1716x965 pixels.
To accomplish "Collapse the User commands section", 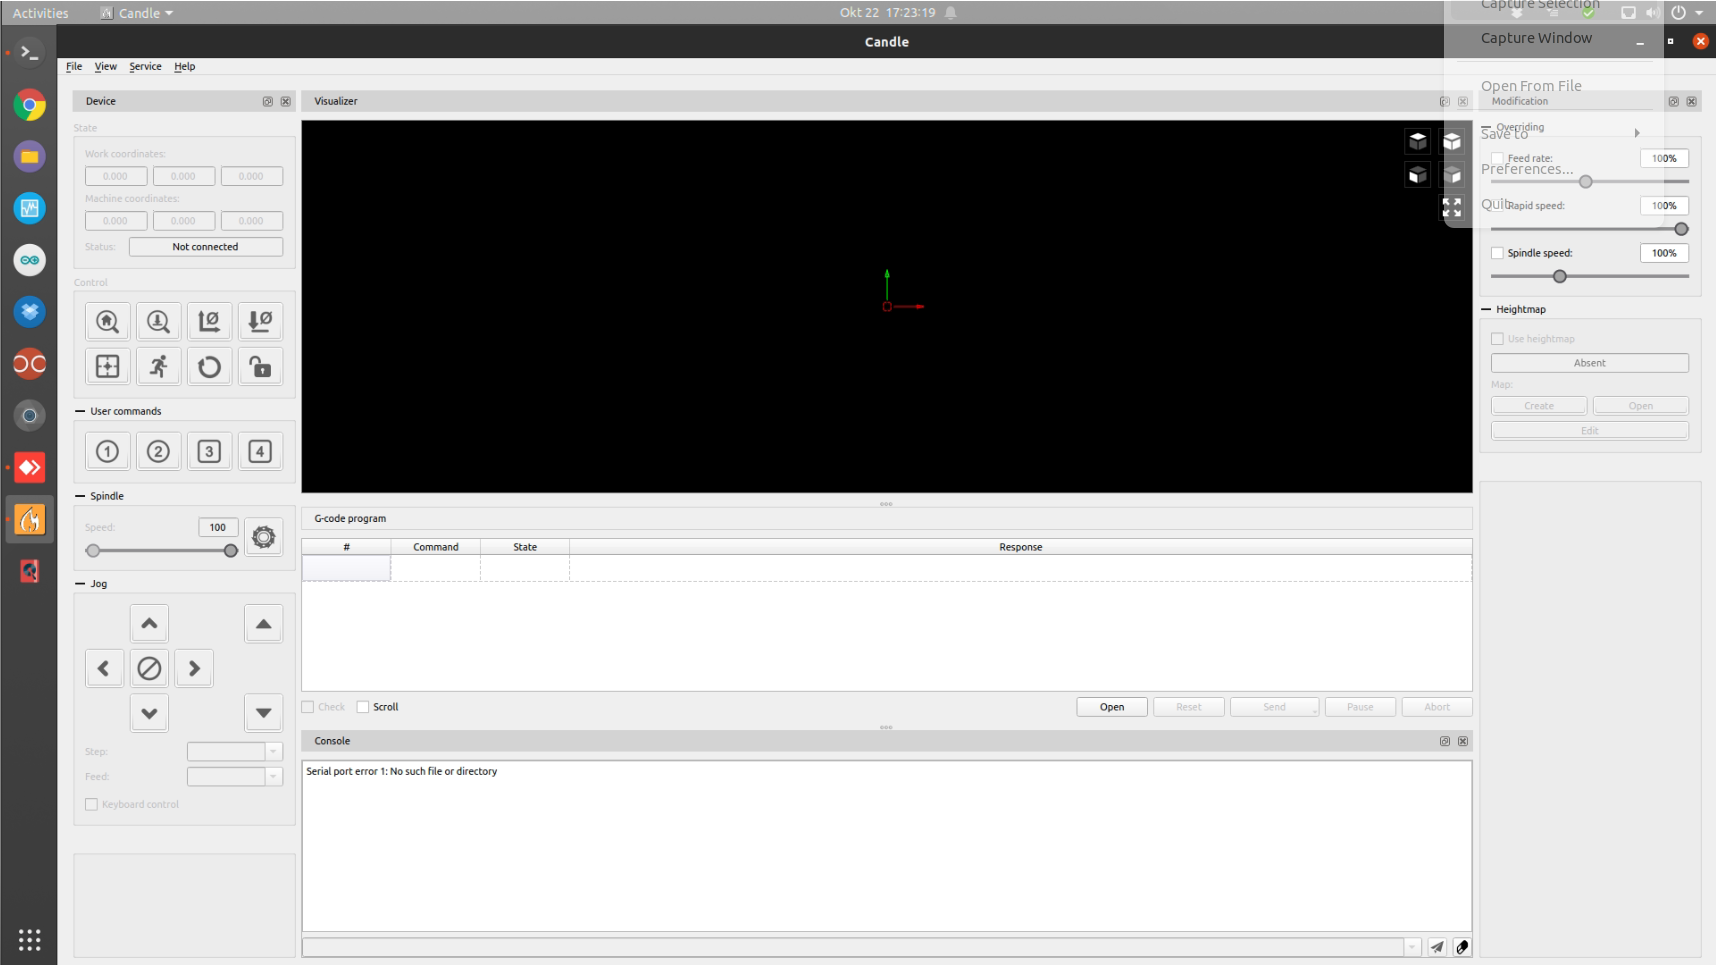I will coord(80,411).
